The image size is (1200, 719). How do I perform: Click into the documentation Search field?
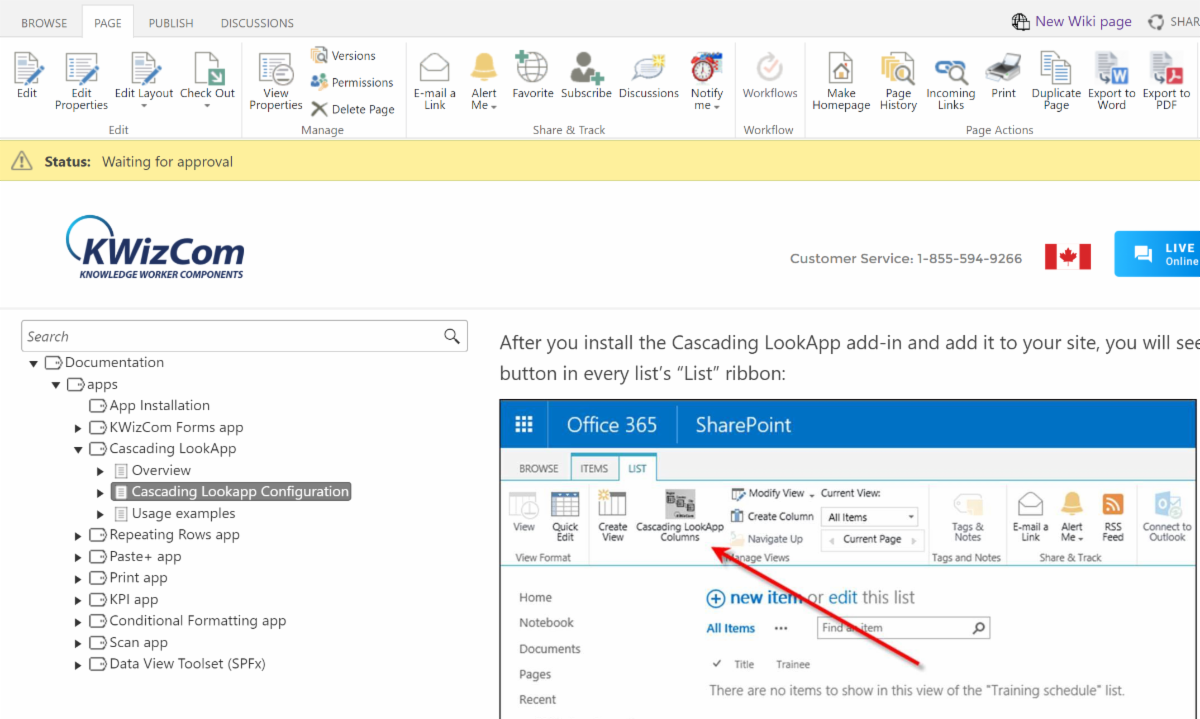tap(232, 336)
